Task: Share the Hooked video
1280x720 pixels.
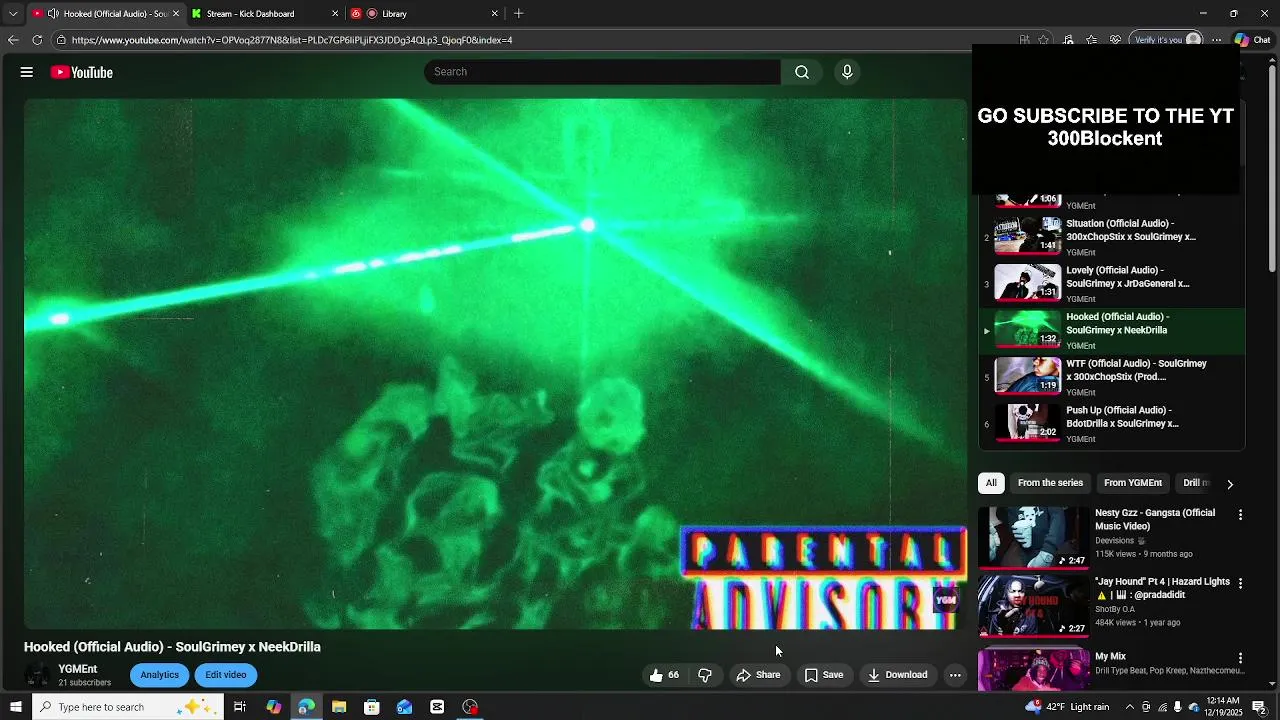Action: (758, 675)
